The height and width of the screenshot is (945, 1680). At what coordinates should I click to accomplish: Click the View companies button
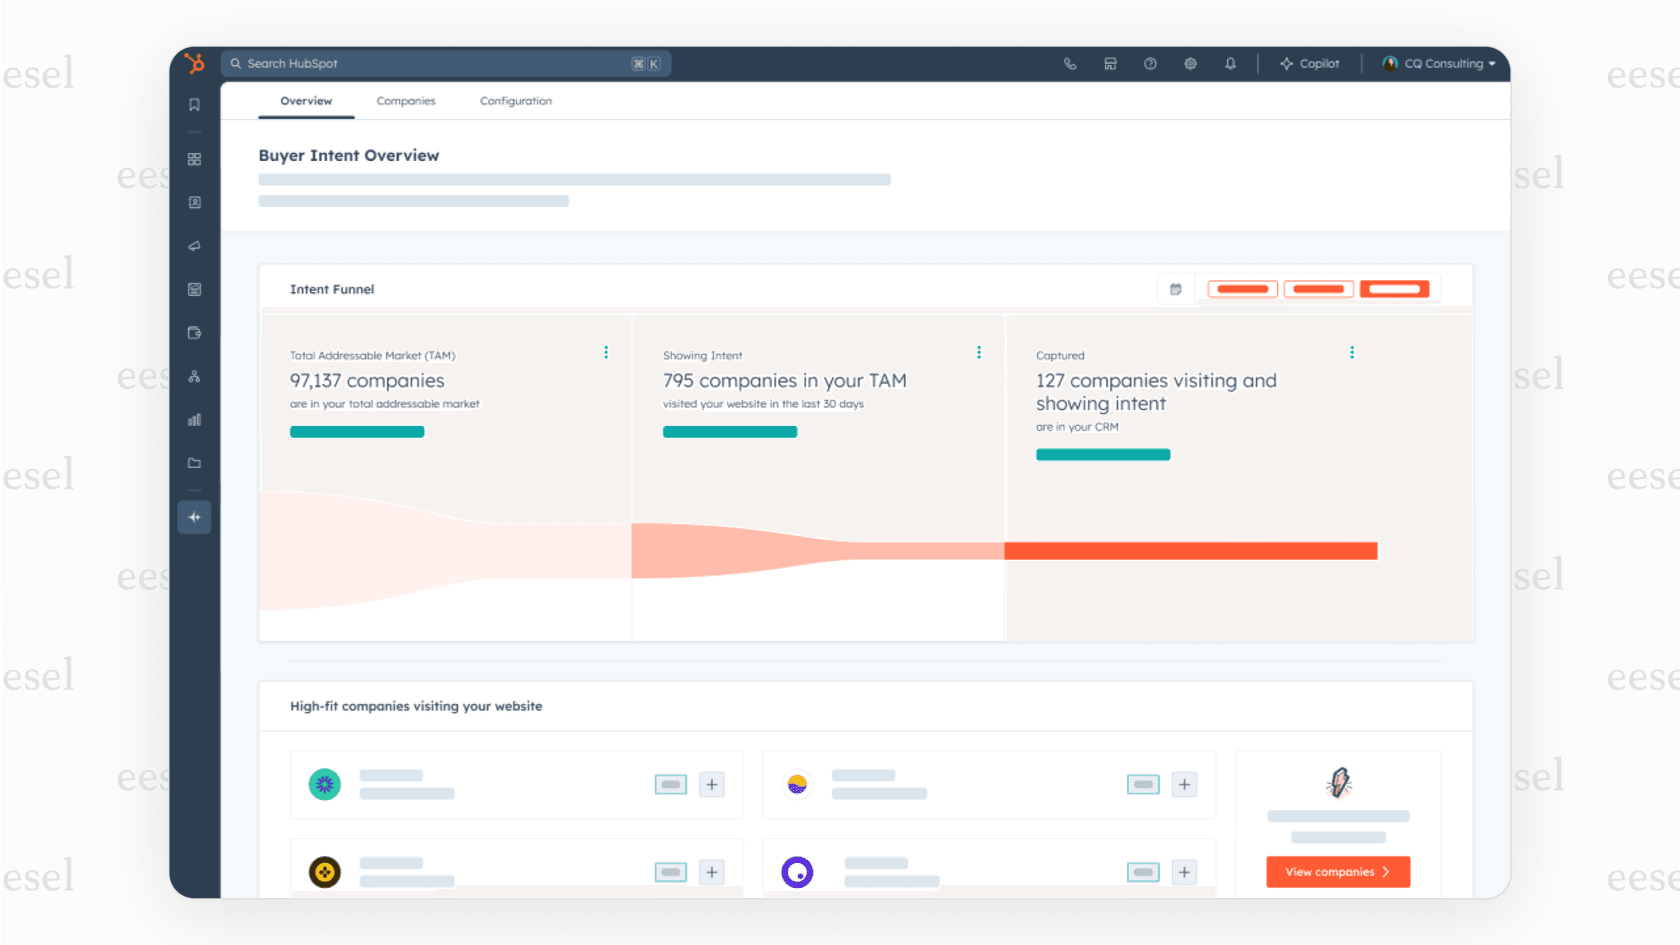click(1338, 871)
